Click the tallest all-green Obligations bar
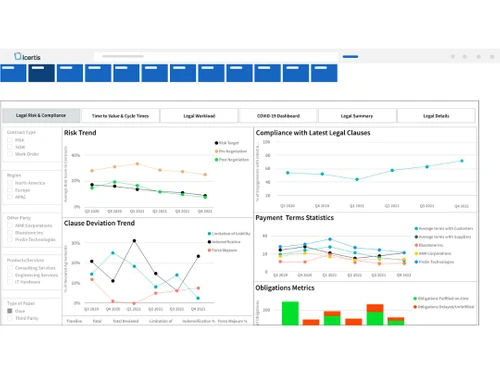This screenshot has width=500, height=375. (290, 313)
